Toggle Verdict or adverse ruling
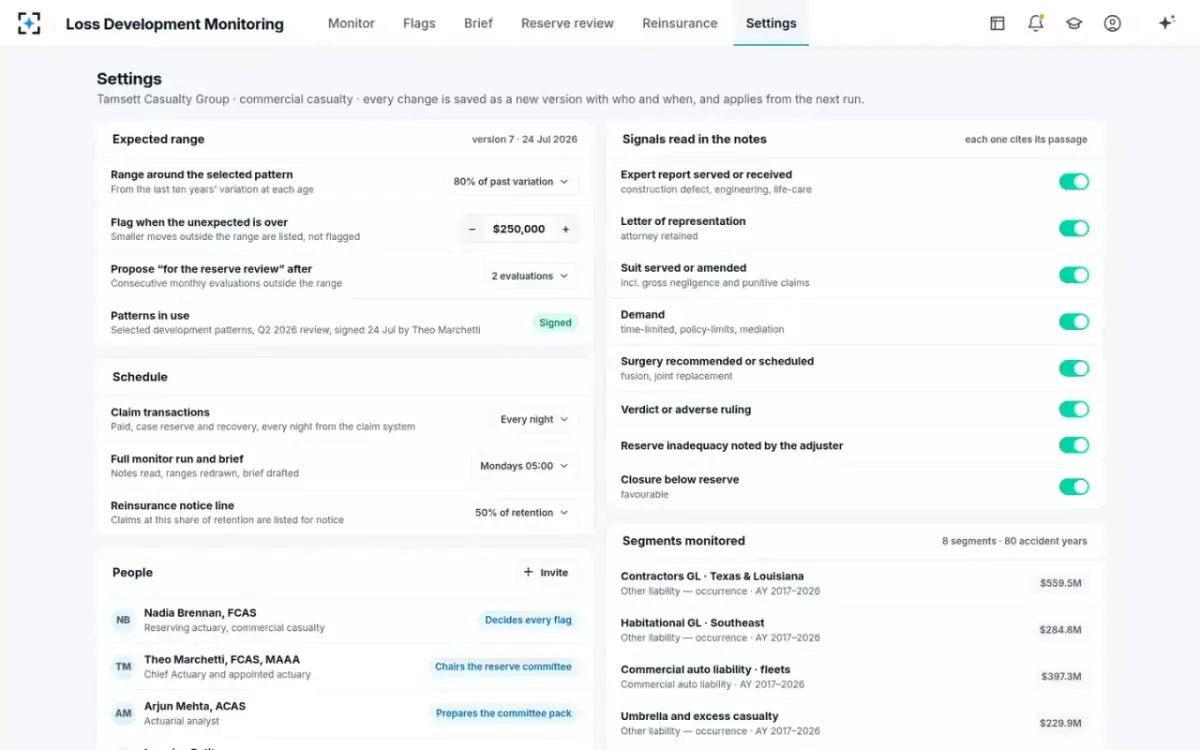Viewport: 1200px width, 750px height. click(x=1074, y=409)
